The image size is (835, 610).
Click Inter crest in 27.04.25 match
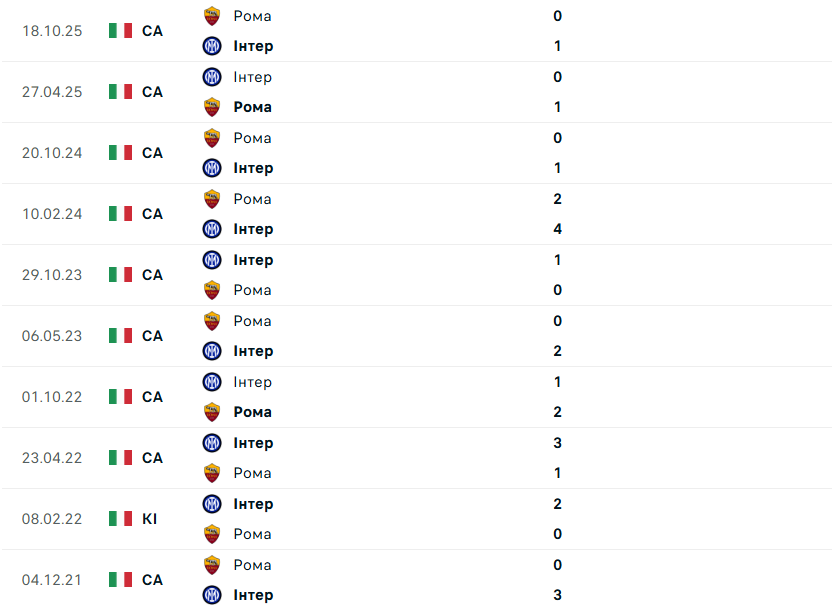pyautogui.click(x=211, y=77)
